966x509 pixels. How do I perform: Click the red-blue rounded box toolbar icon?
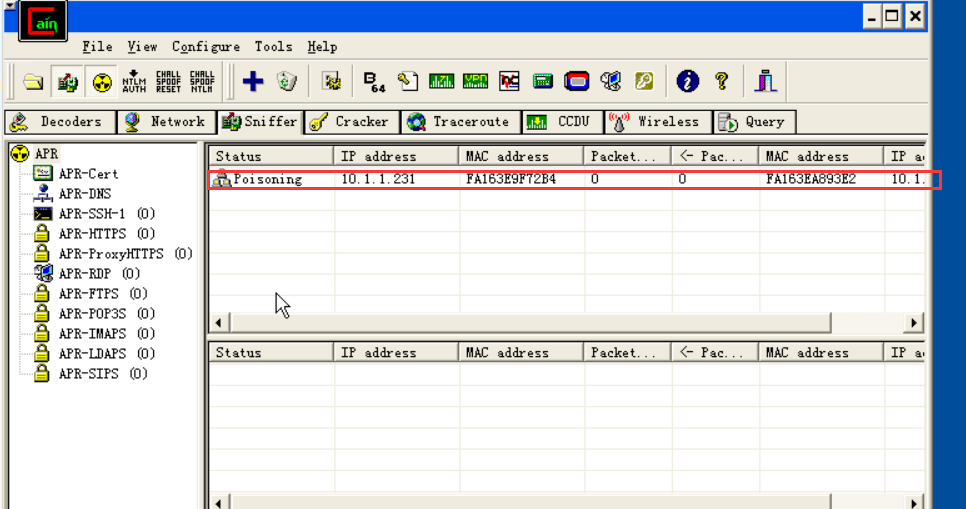tap(577, 81)
